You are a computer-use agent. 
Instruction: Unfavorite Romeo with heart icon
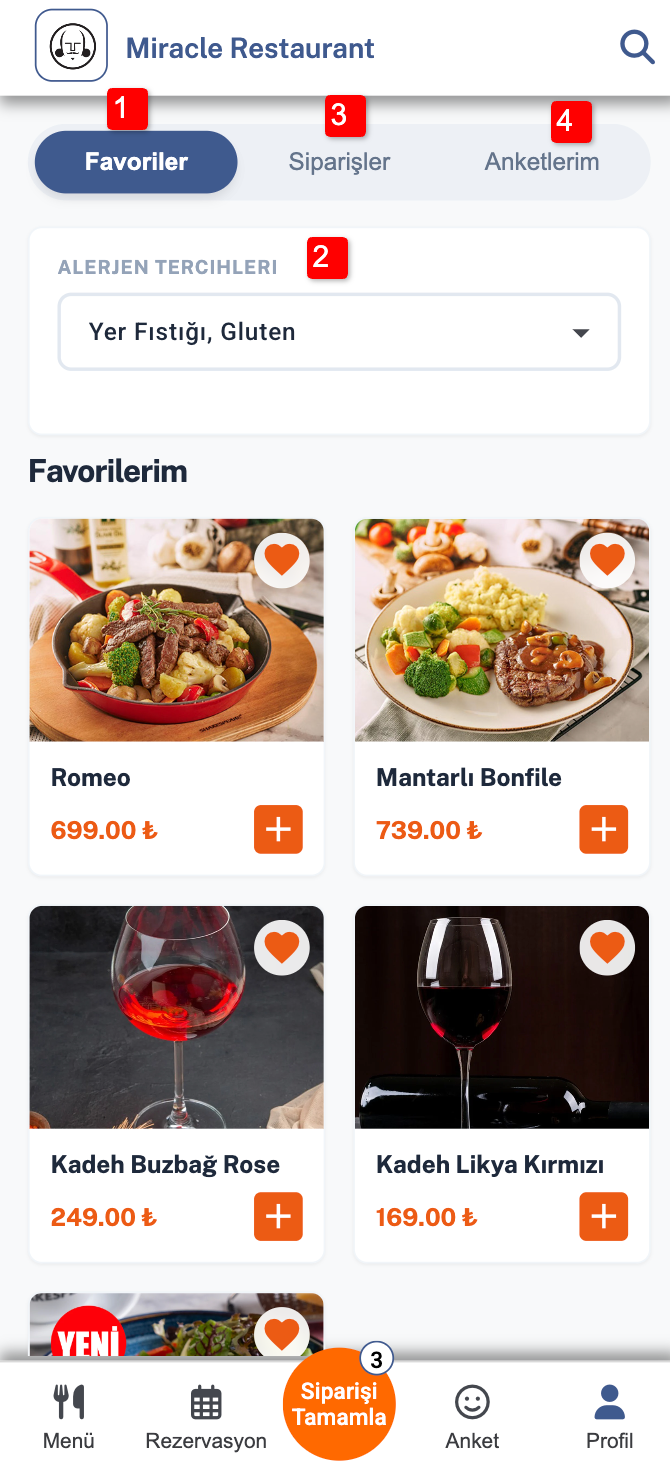point(282,560)
